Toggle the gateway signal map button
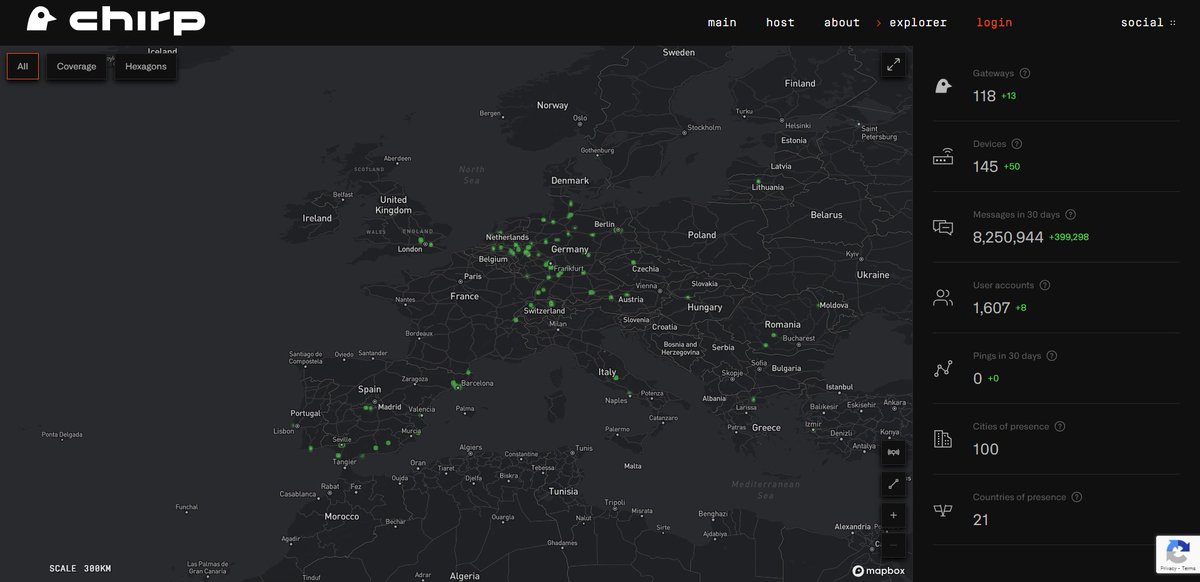Image resolution: width=1200 pixels, height=582 pixels. pyautogui.click(x=893, y=452)
